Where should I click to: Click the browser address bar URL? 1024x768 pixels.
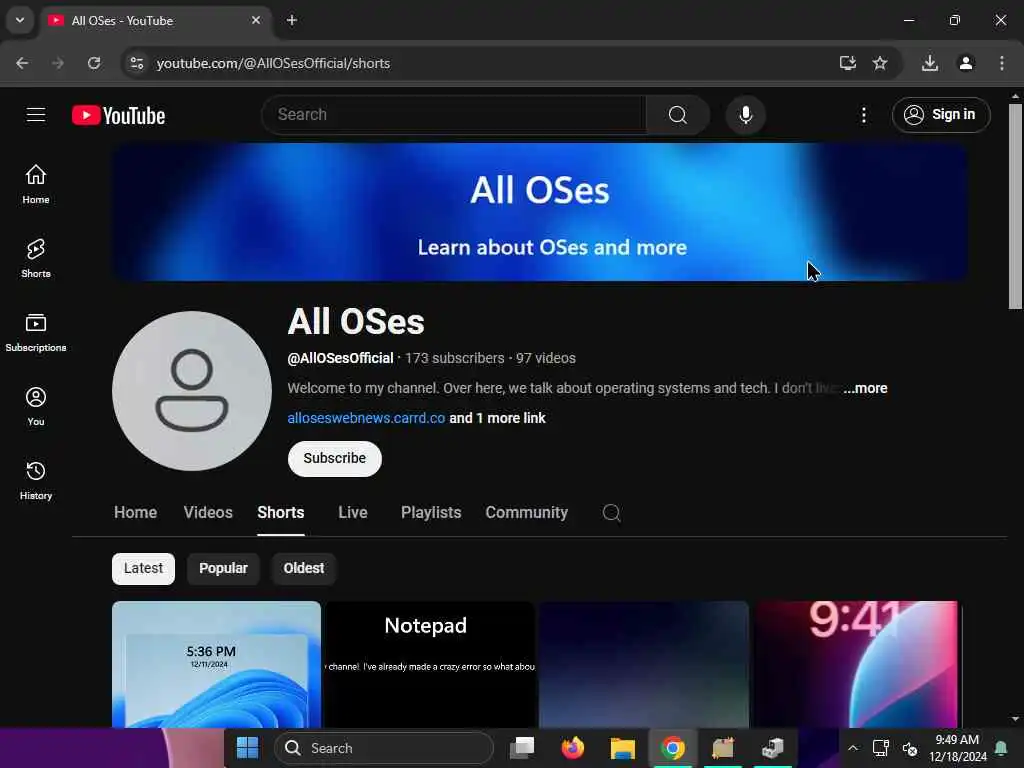tap(273, 63)
